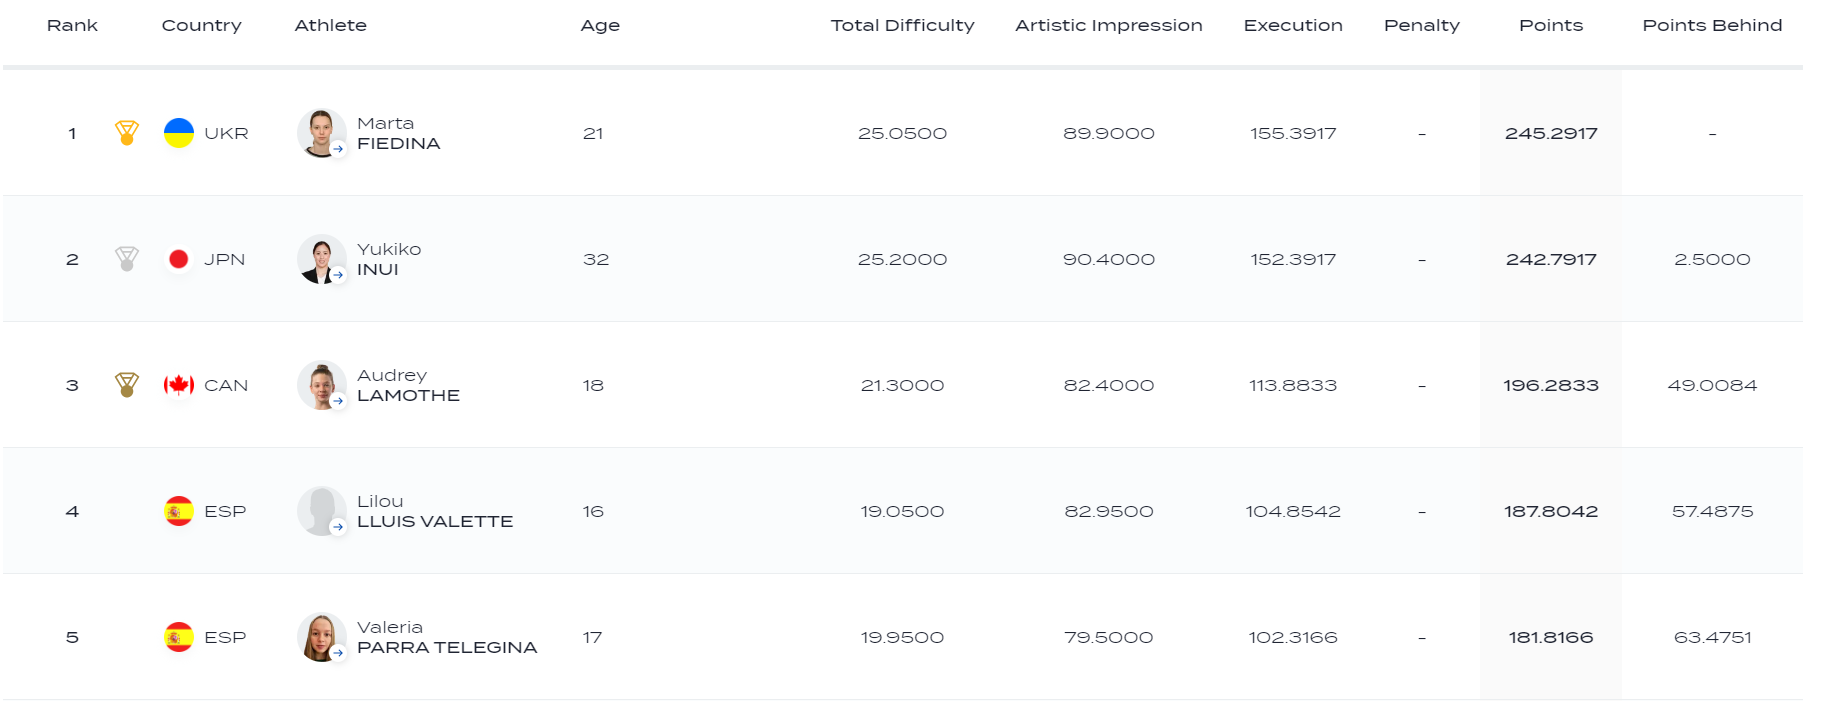1825x701 pixels.
Task: Click the Points Behind column header
Action: (1712, 25)
